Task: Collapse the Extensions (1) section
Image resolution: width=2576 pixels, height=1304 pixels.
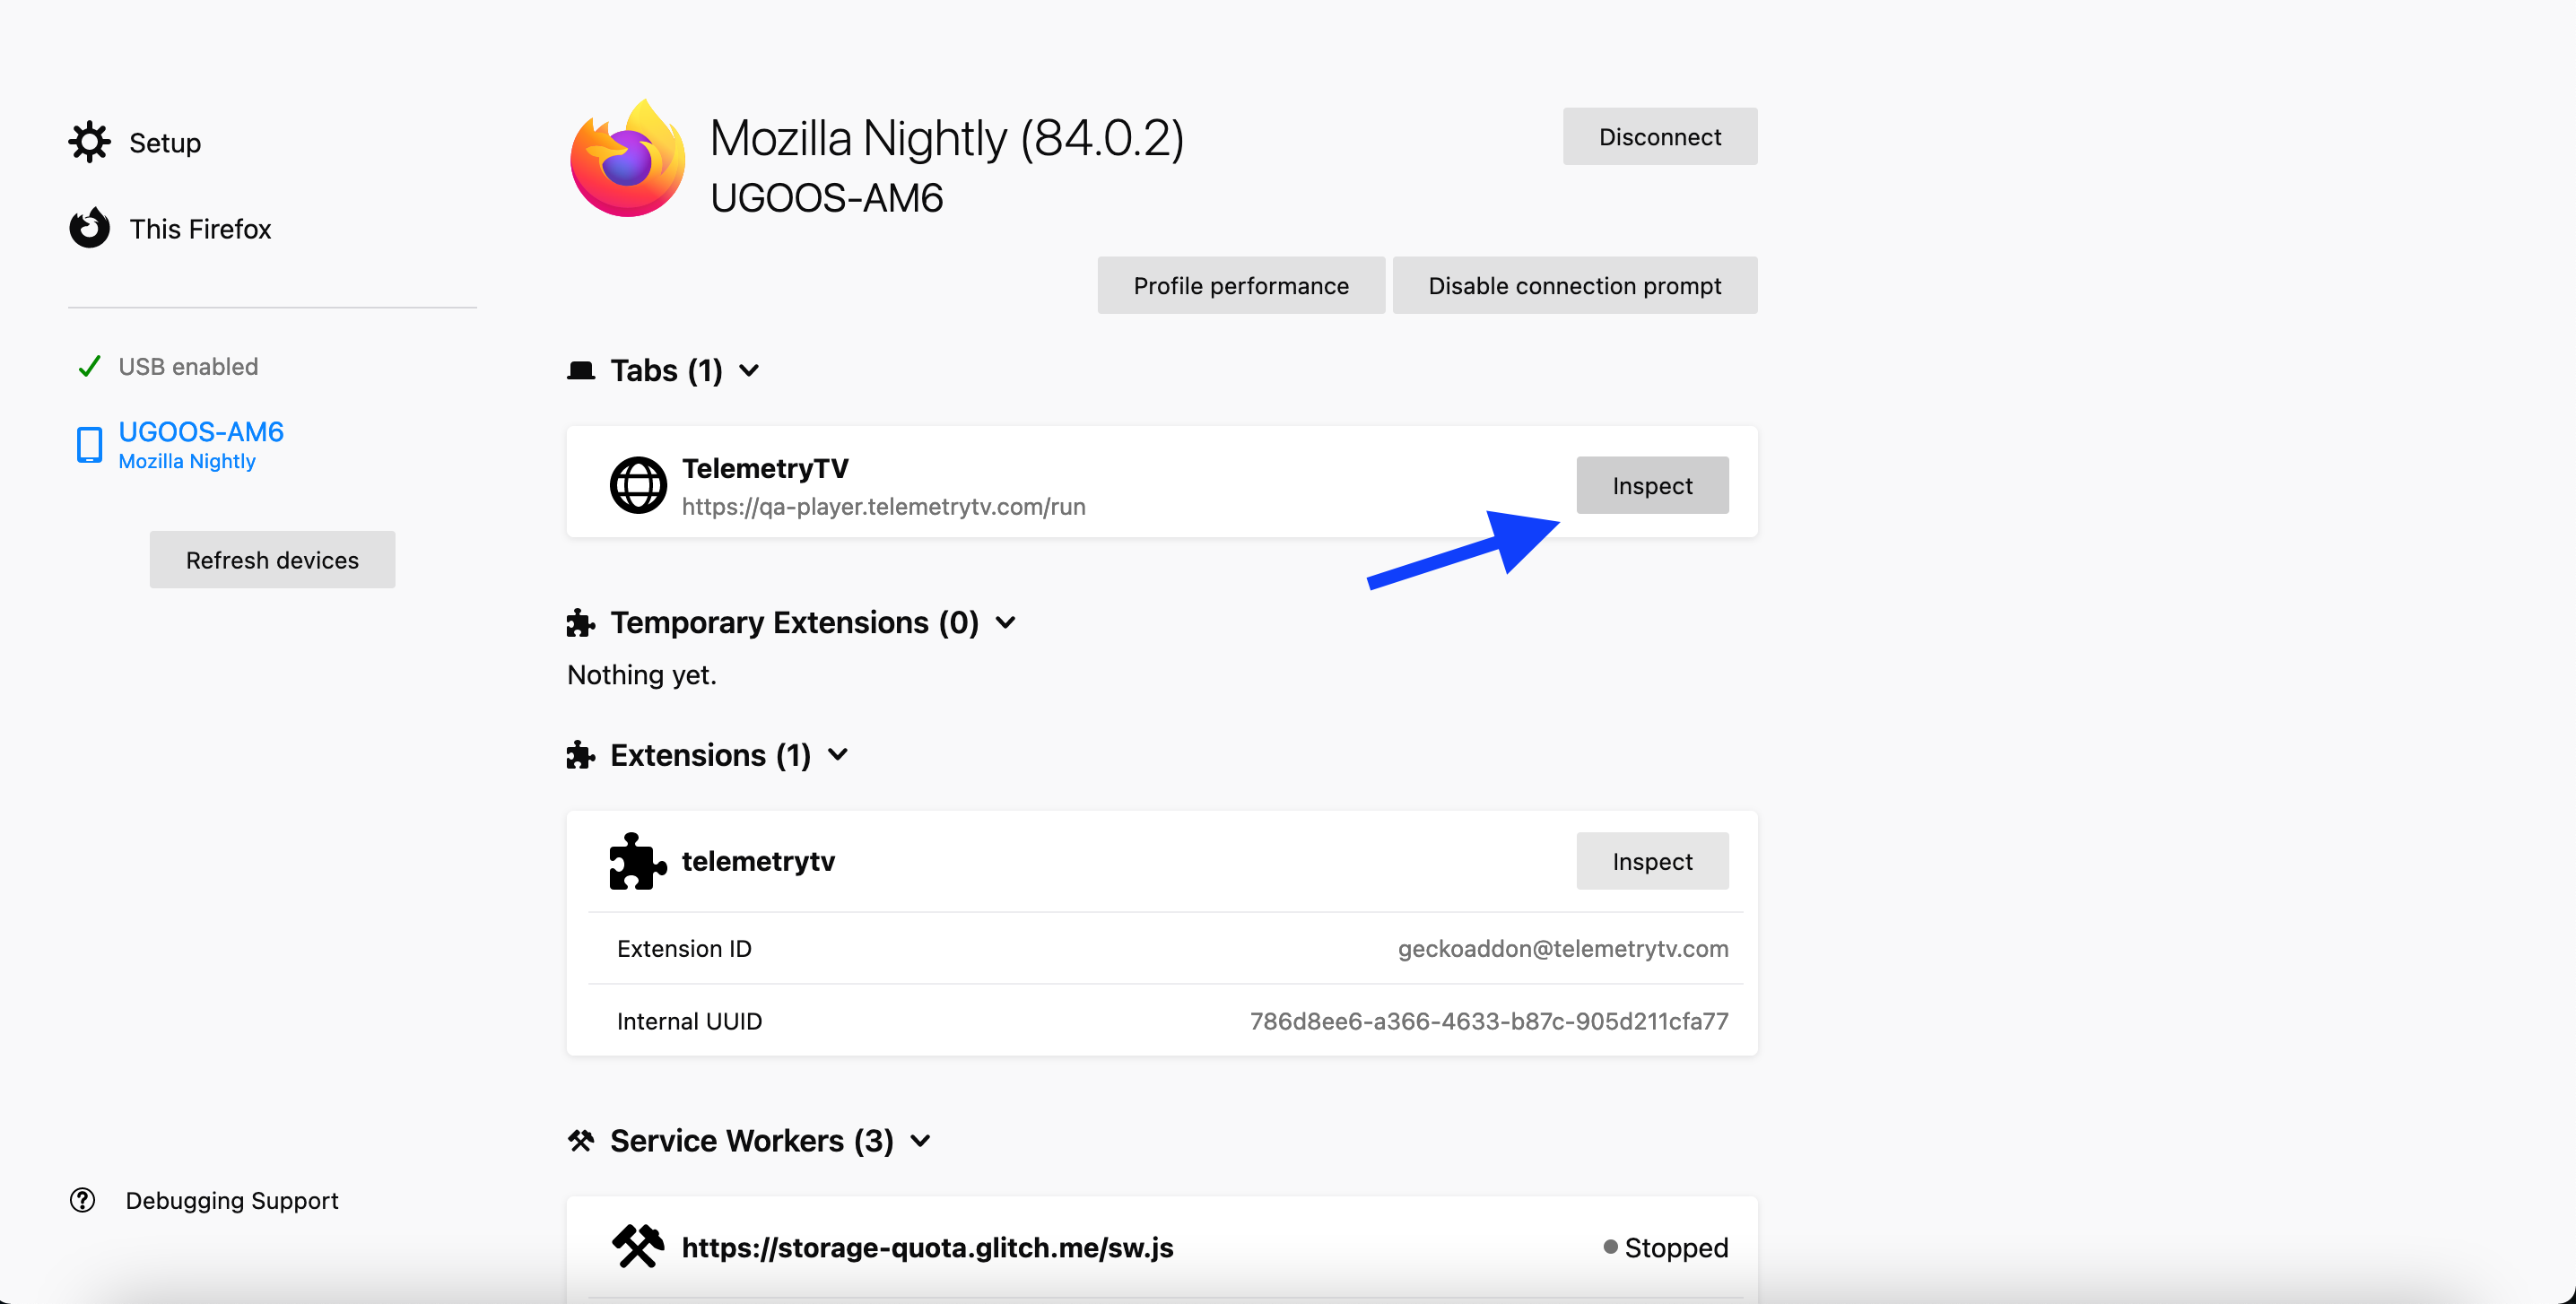Action: coord(838,755)
